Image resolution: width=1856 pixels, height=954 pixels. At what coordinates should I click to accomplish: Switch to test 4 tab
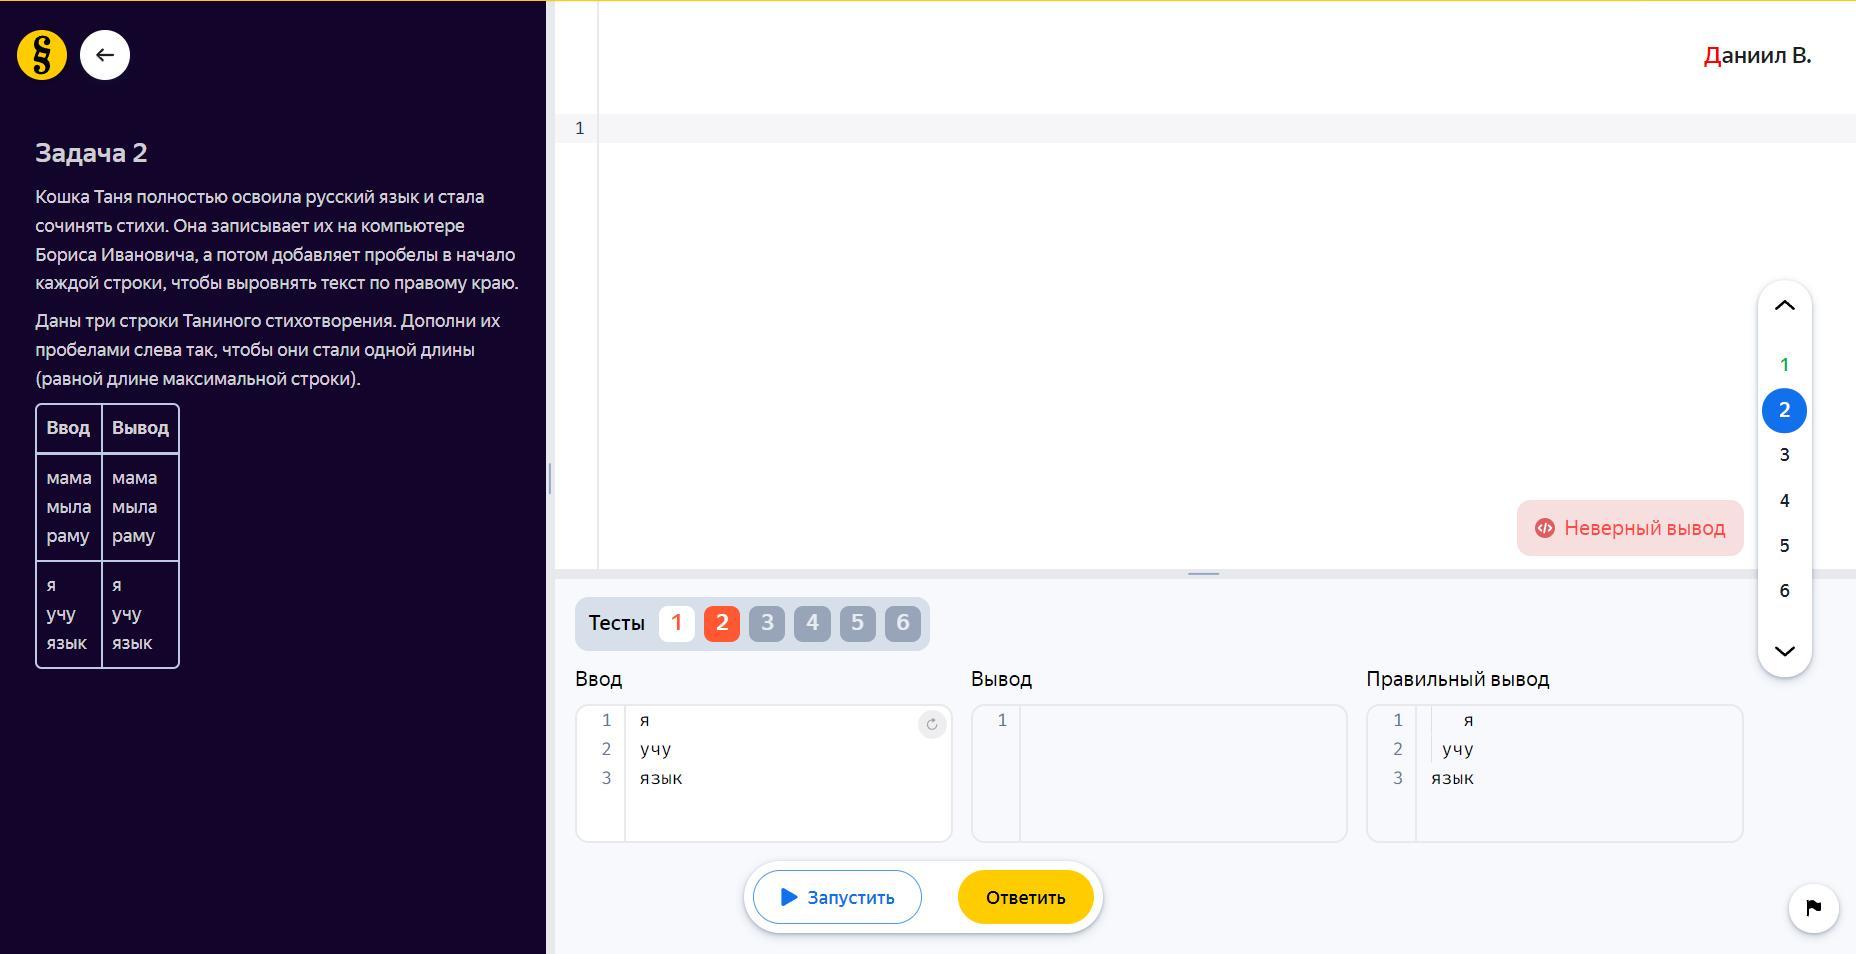click(x=812, y=623)
